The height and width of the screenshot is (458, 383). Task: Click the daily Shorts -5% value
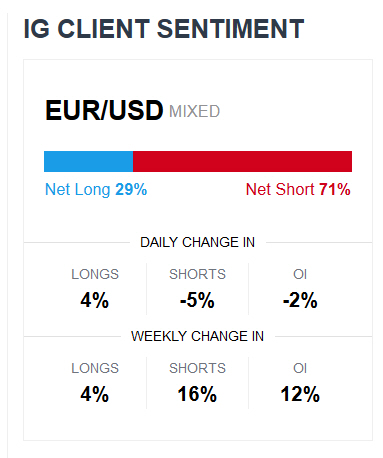(x=197, y=300)
